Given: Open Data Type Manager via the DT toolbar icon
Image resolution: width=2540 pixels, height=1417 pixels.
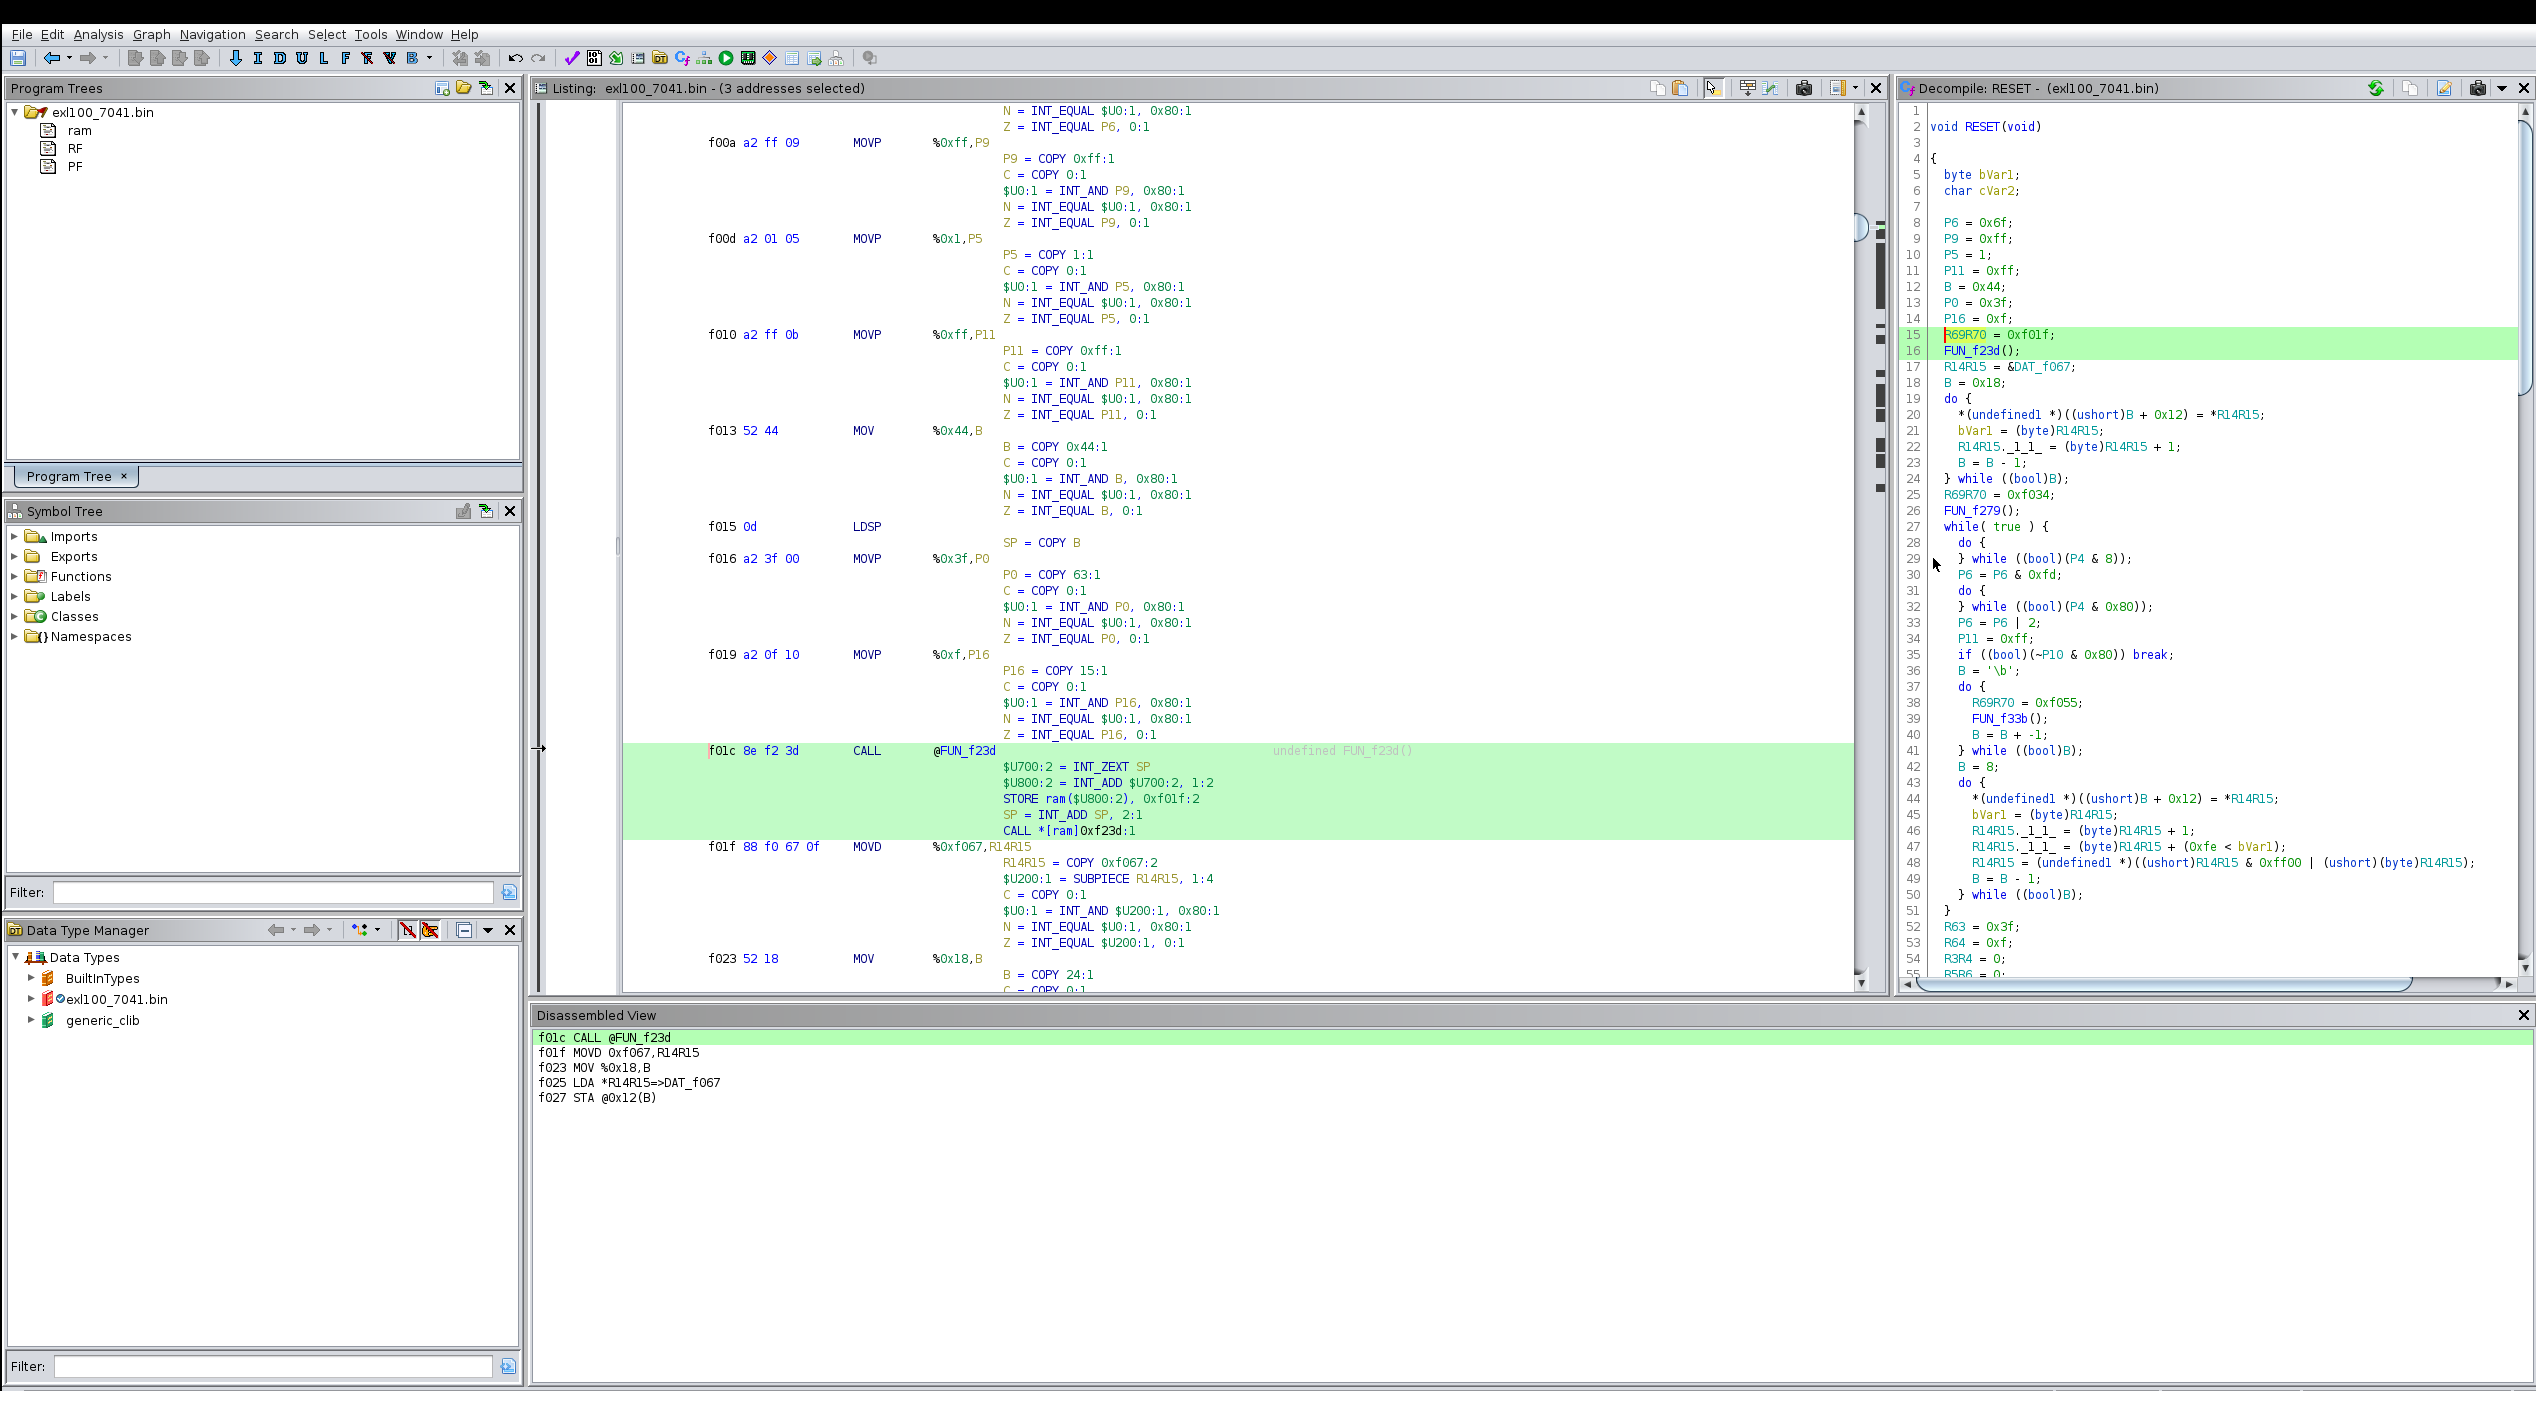Looking at the screenshot, I should [660, 58].
